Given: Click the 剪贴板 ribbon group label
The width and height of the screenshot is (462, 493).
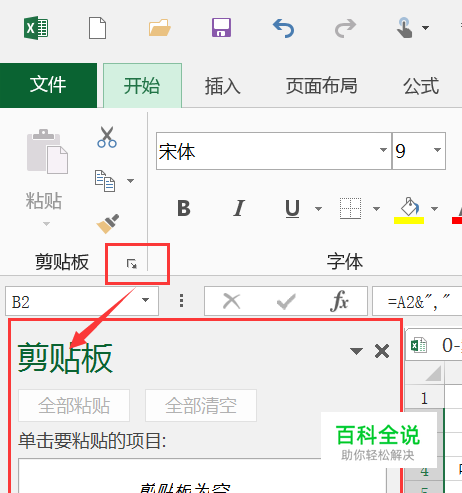Looking at the screenshot, I should pyautogui.click(x=62, y=262).
